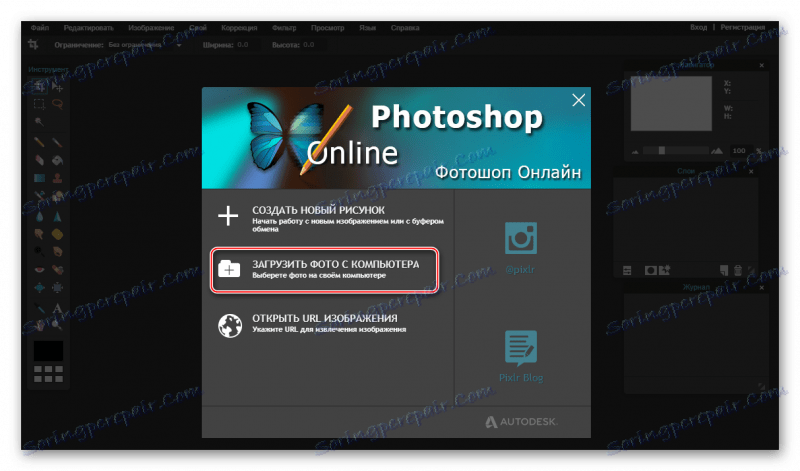Close the Навигатор panel
The height and width of the screenshot is (471, 800).
coord(761,65)
